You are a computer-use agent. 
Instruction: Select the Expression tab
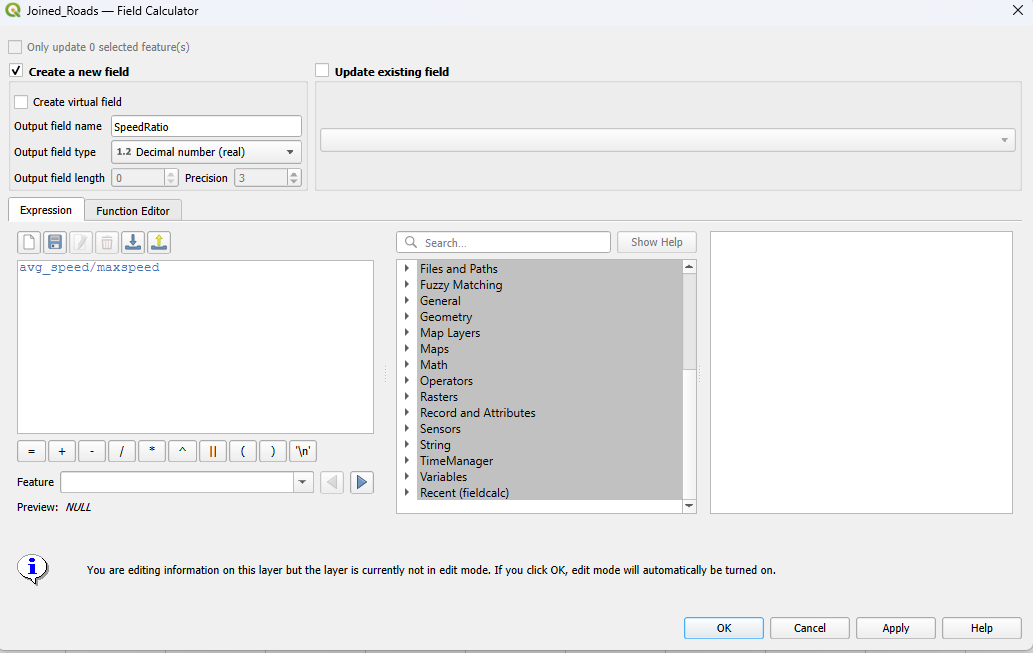46,210
